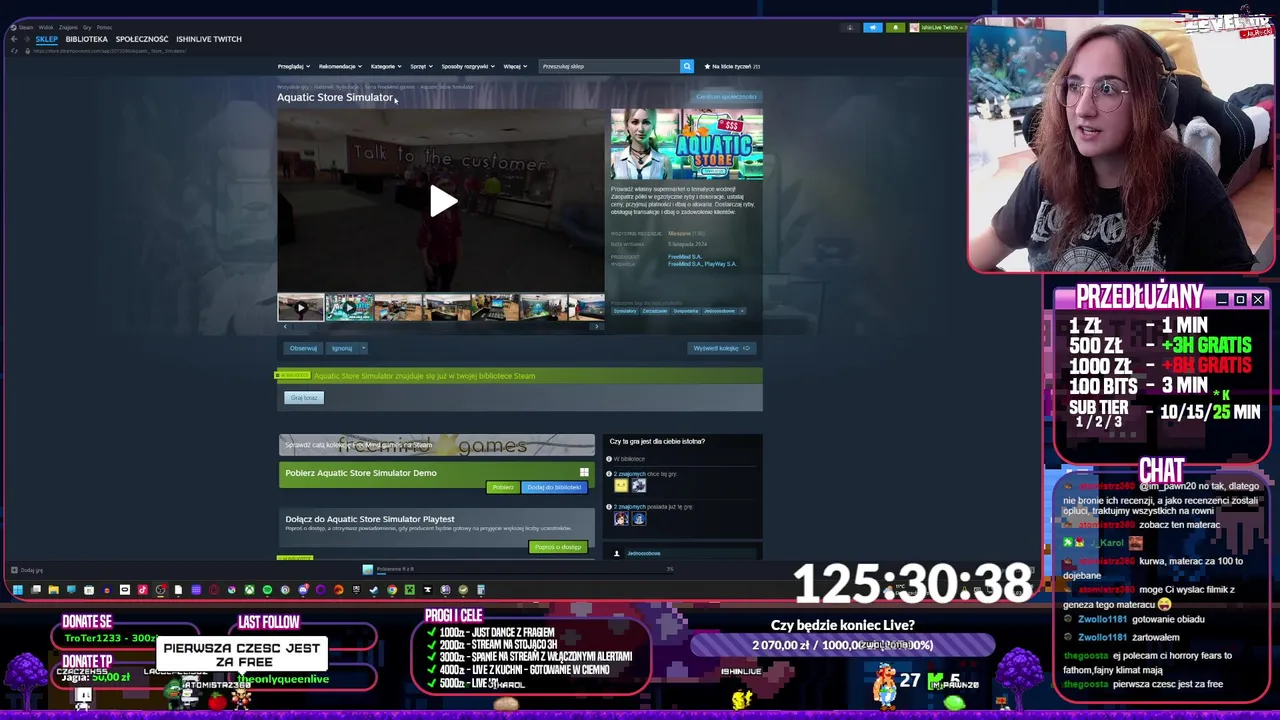Open Google Chrome from the taskbar
1280x720 pixels.
coord(392,590)
